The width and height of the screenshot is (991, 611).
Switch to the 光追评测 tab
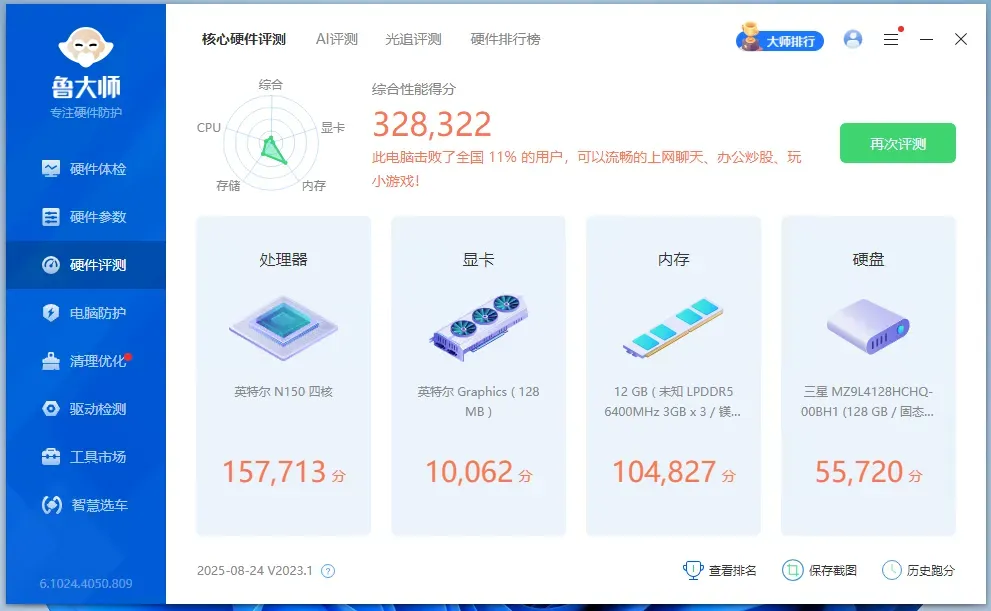coord(413,39)
